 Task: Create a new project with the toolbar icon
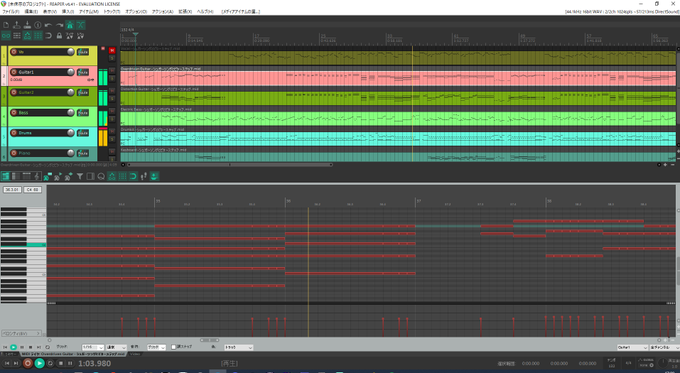click(6, 25)
